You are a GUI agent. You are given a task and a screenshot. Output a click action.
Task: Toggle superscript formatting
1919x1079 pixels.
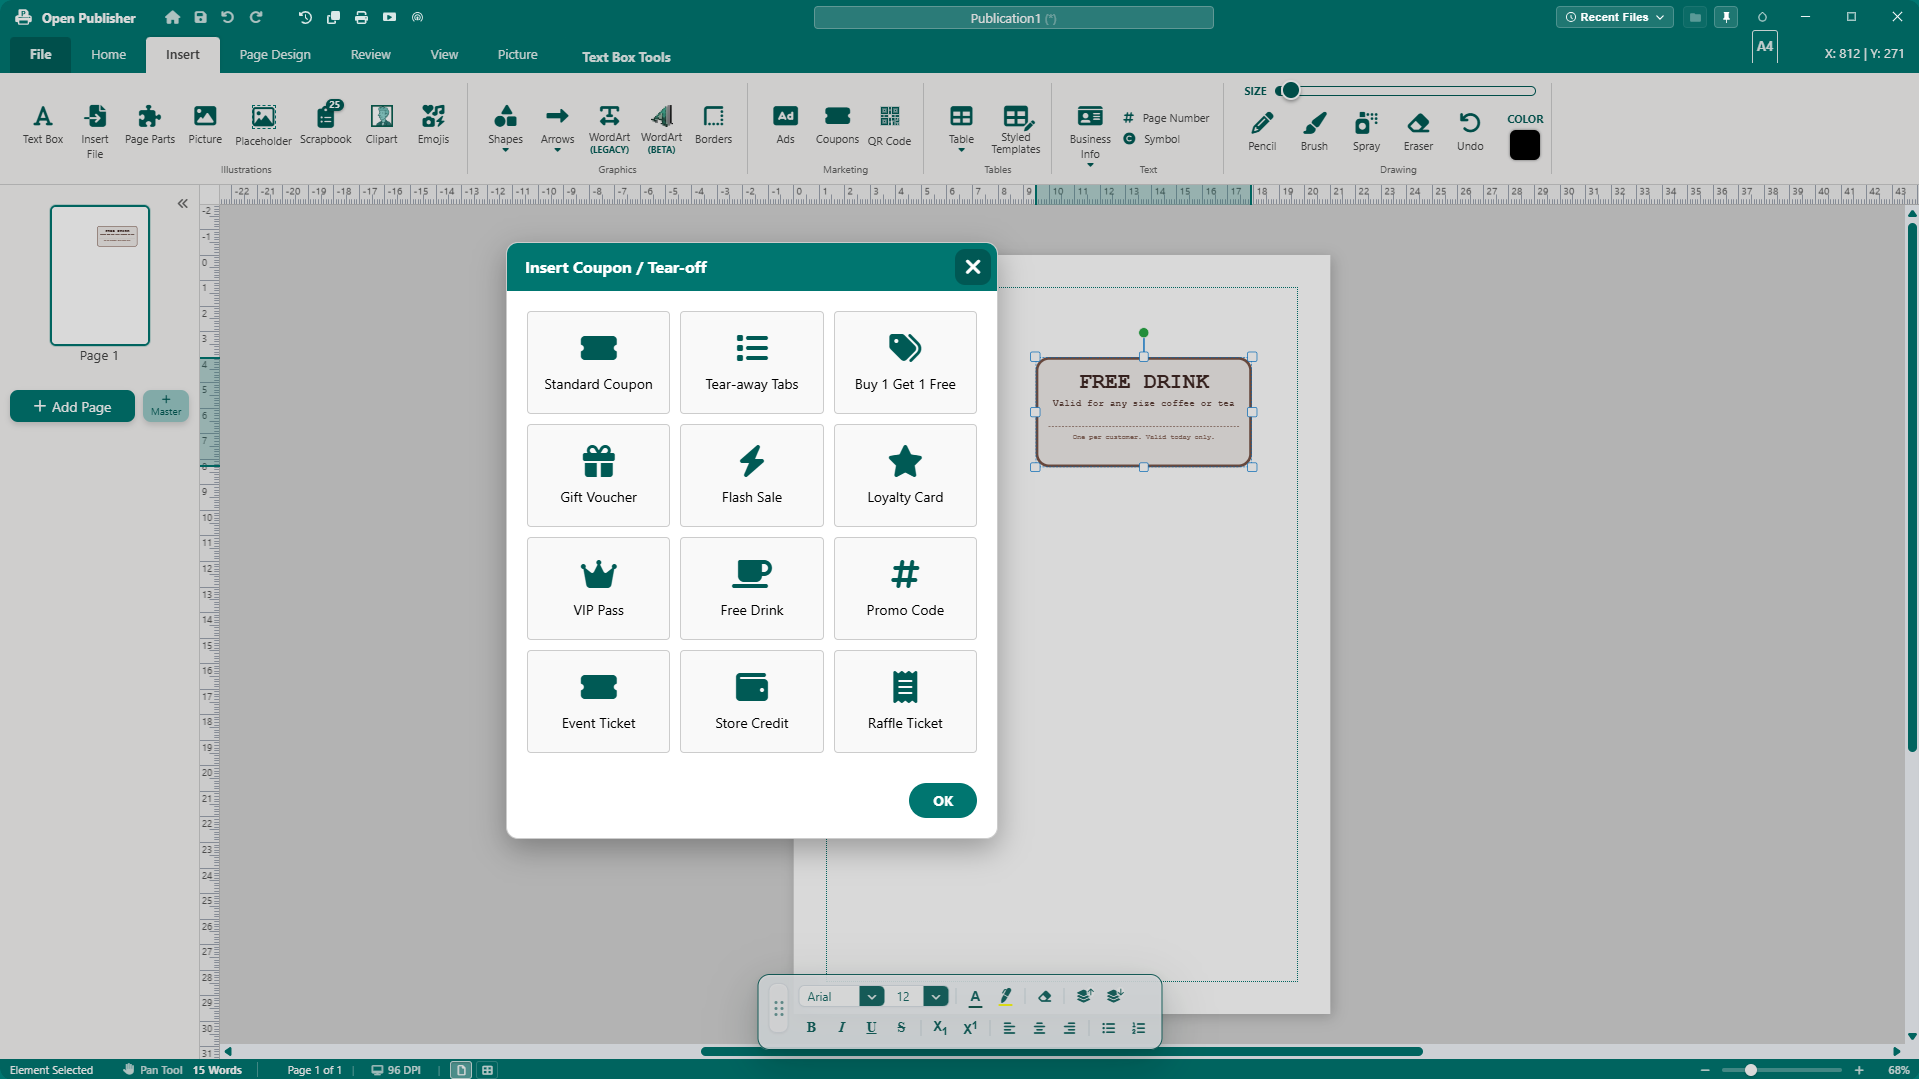[969, 1027]
